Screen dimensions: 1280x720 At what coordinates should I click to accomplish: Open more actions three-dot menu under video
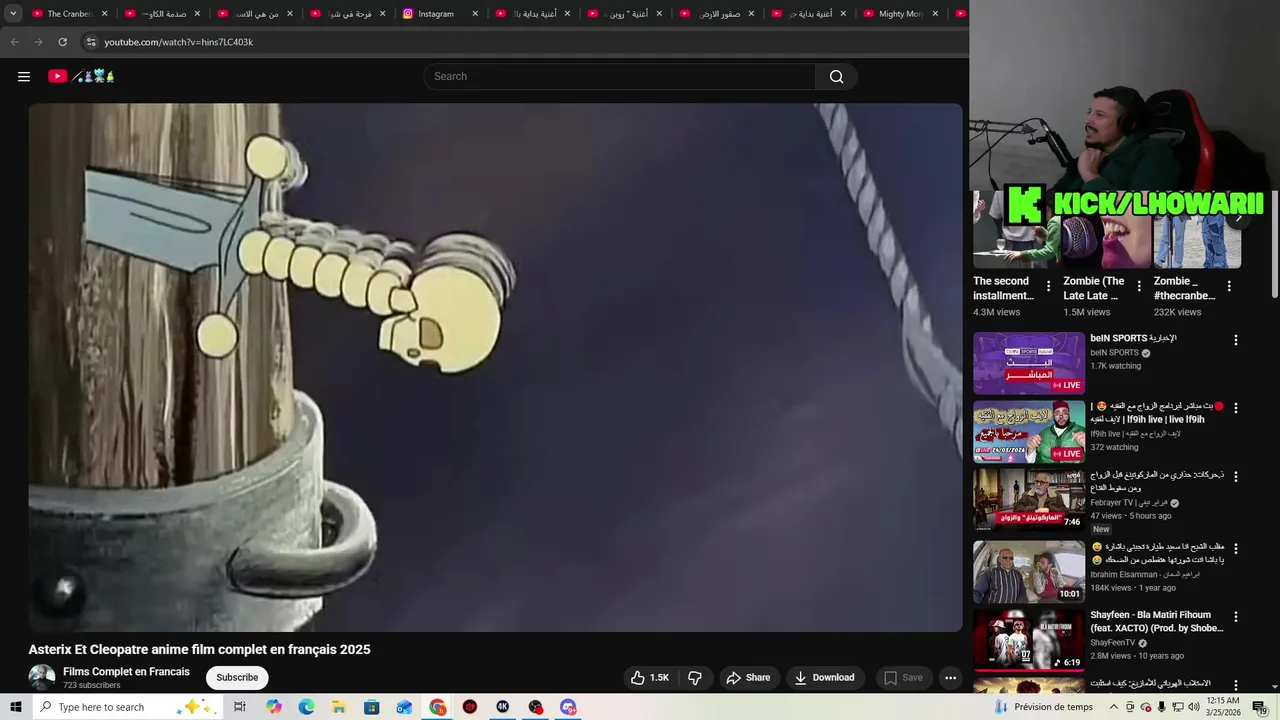click(x=950, y=678)
